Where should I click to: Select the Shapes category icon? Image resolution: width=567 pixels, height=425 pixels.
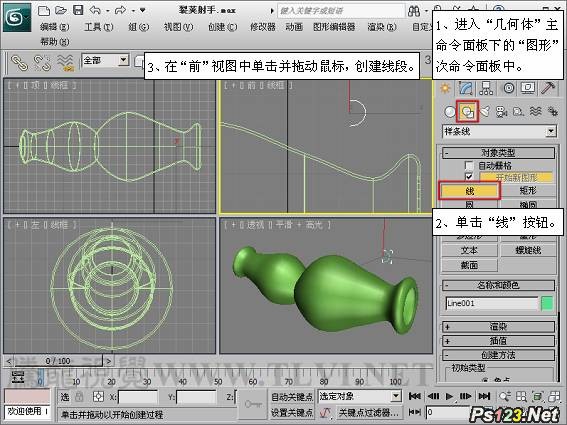pos(468,112)
